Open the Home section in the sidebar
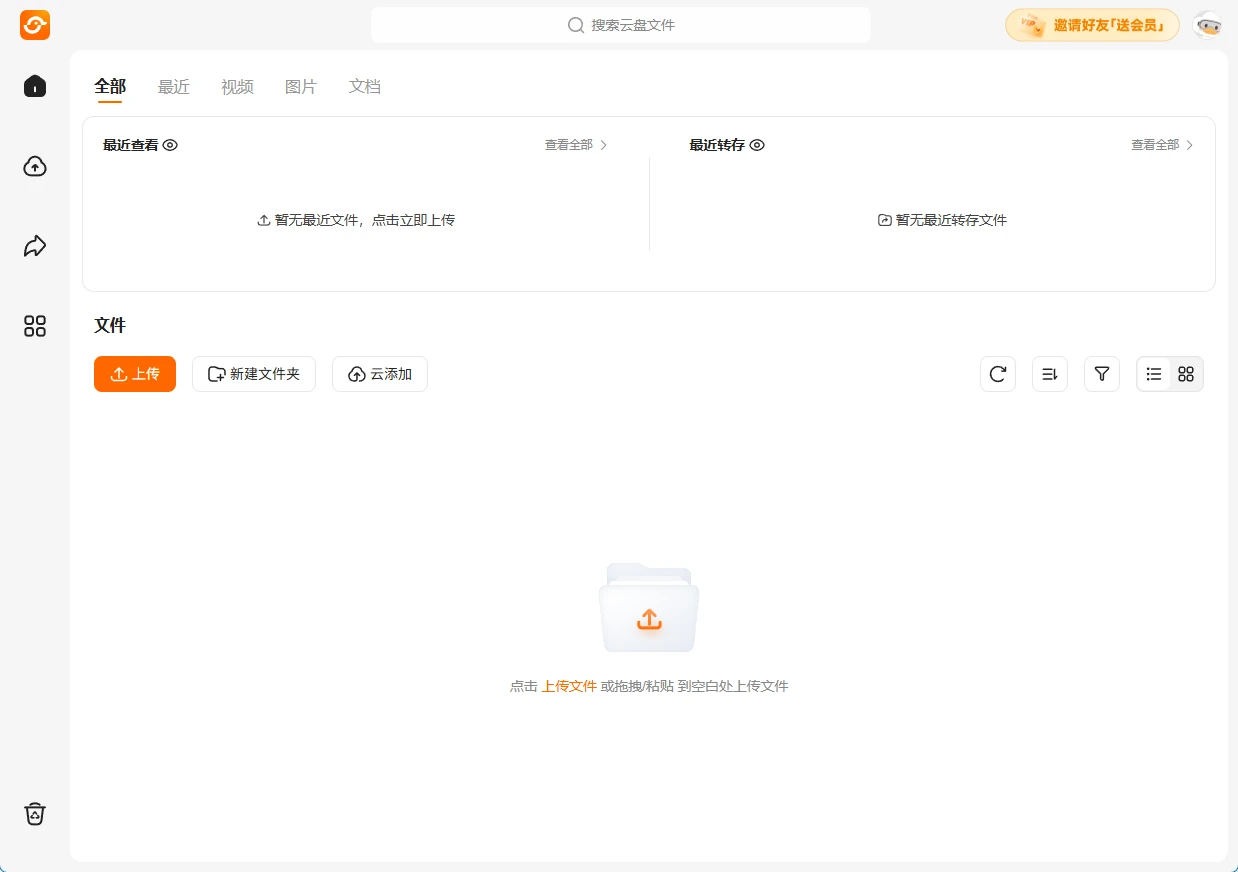This screenshot has width=1238, height=872. pos(34,86)
